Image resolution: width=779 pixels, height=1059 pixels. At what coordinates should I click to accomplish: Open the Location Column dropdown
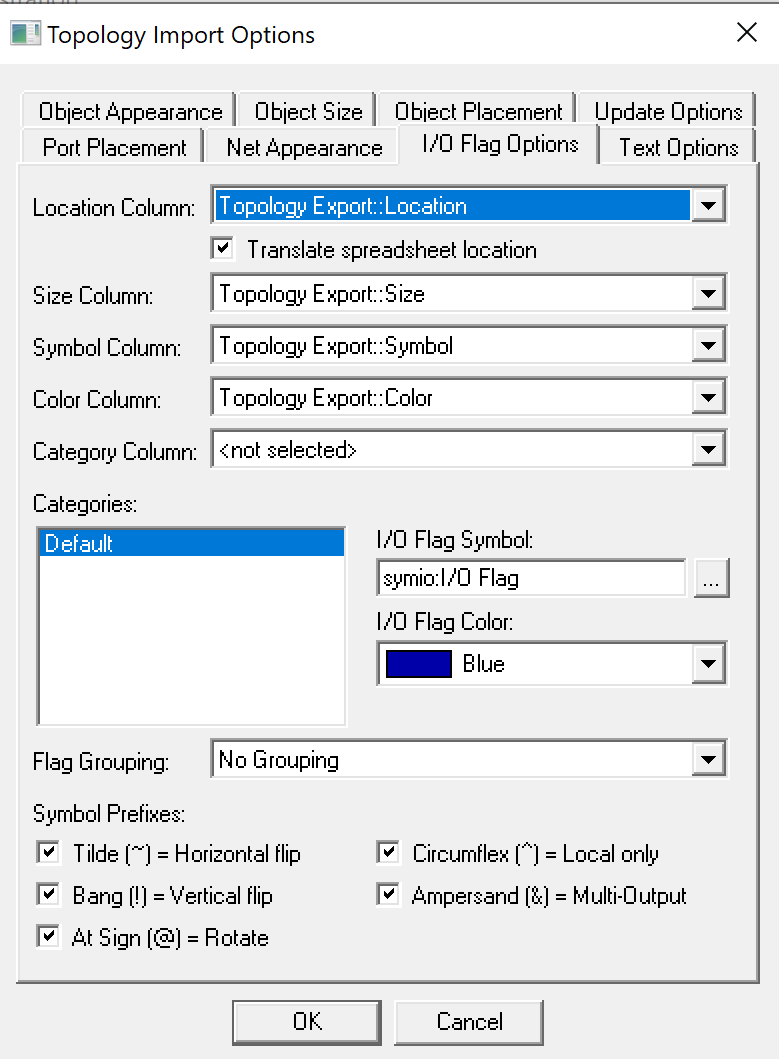[709, 207]
